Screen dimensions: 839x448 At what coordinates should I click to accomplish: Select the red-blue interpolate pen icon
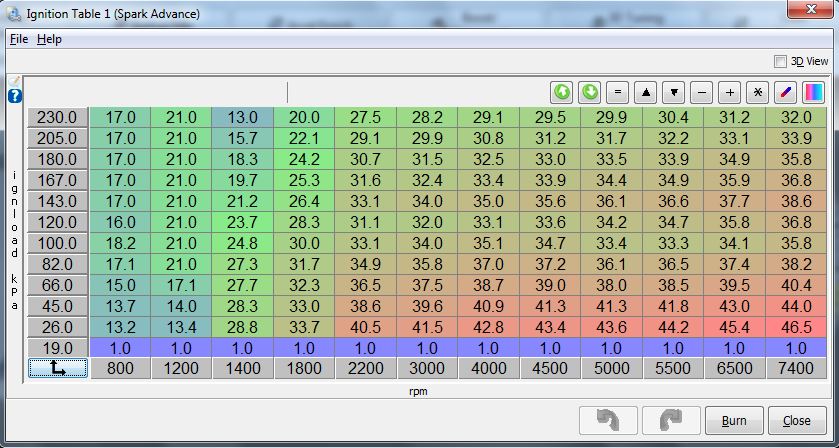click(x=786, y=92)
